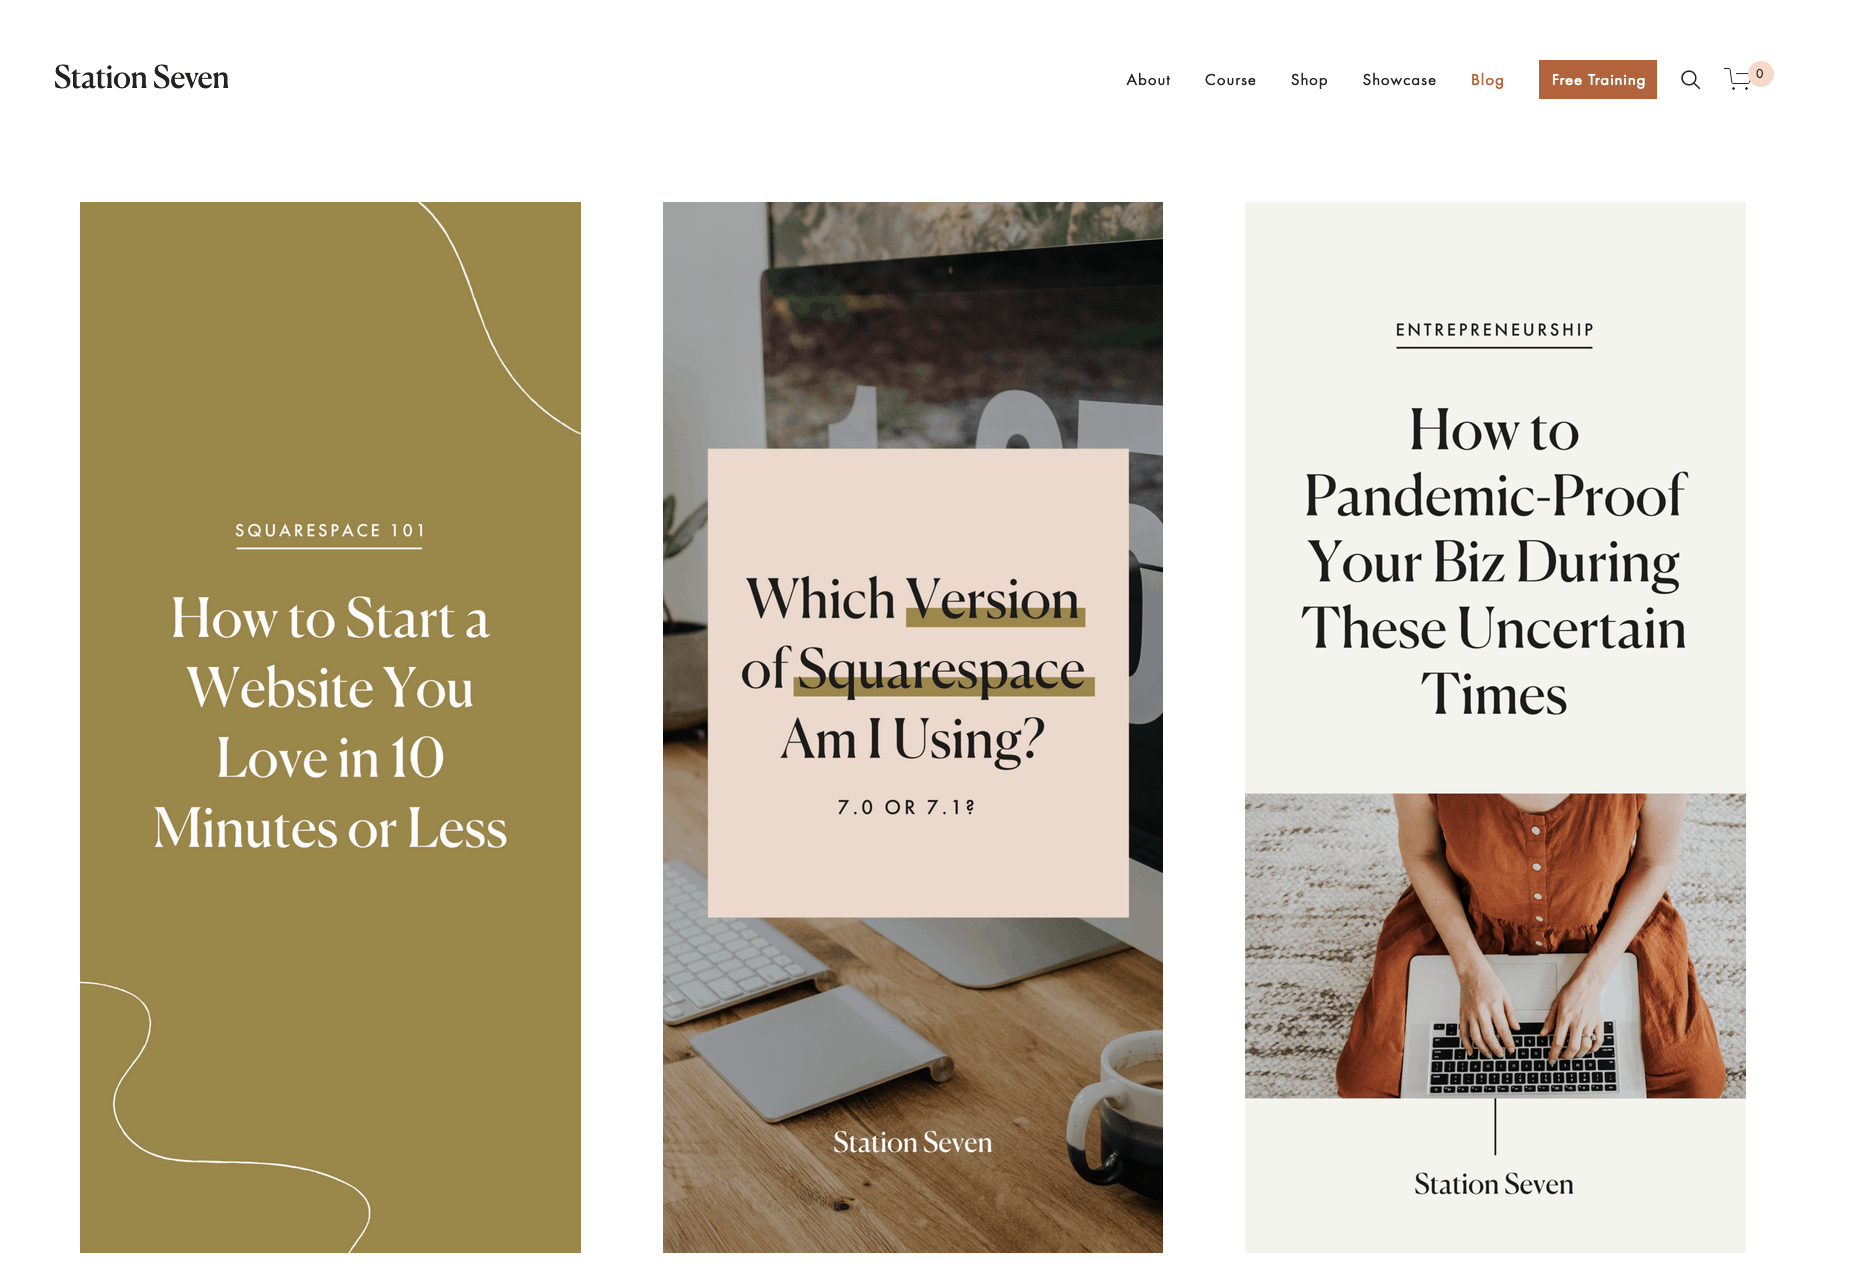
Task: Click the Free Training button
Action: 1597,80
